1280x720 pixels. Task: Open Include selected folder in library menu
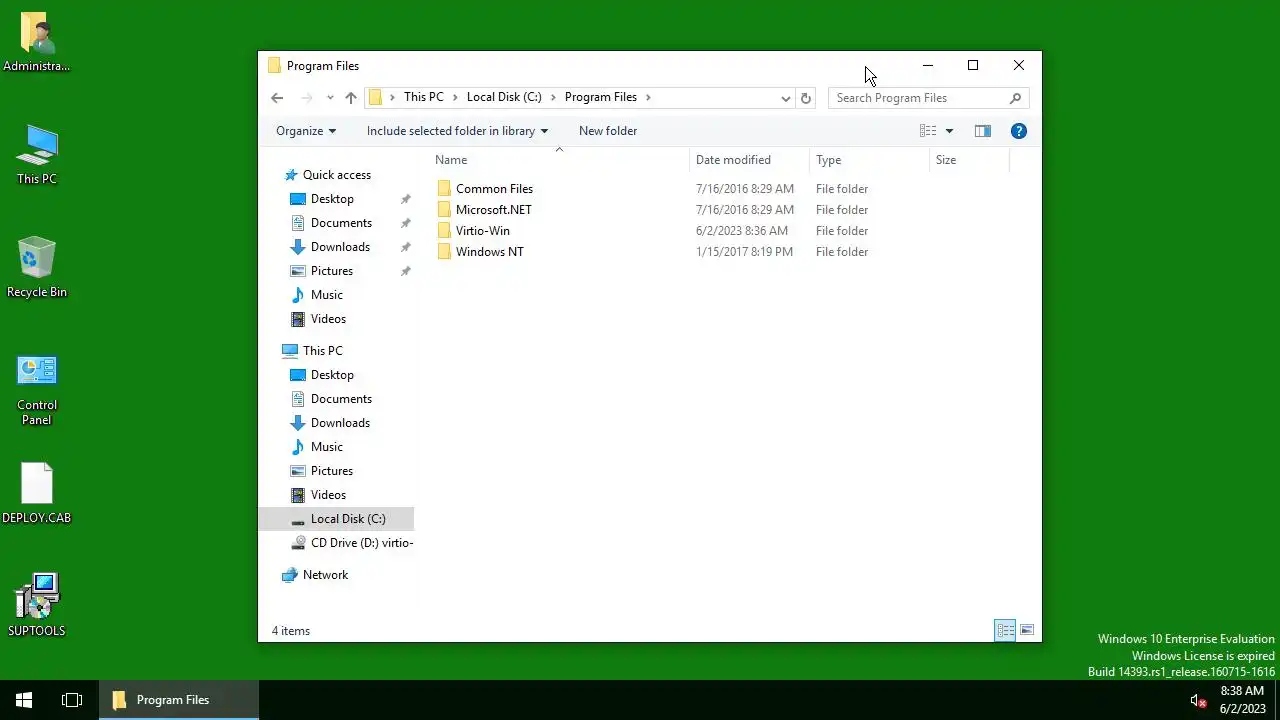[457, 131]
